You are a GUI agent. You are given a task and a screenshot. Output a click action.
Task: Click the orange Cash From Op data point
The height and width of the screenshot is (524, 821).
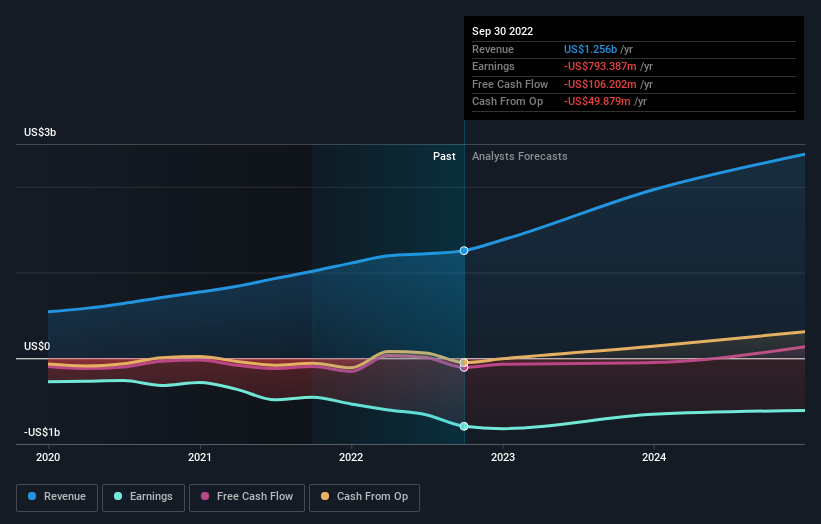(464, 362)
